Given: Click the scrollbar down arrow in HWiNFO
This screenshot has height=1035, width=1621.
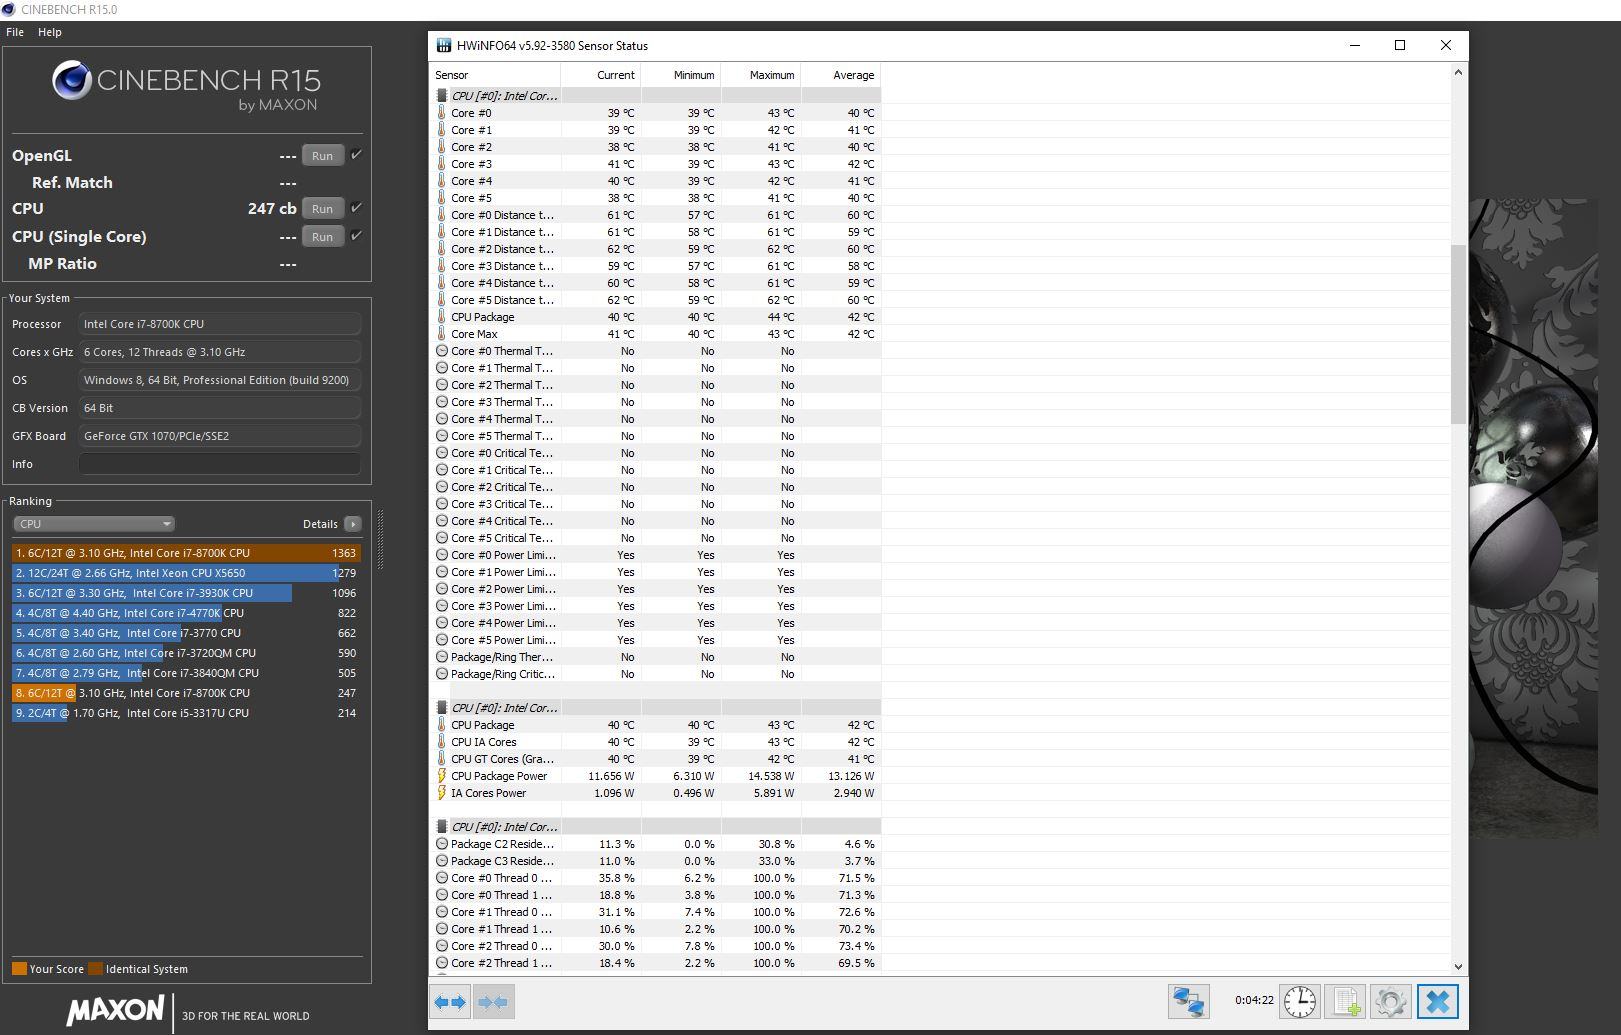Looking at the screenshot, I should click(x=1458, y=967).
